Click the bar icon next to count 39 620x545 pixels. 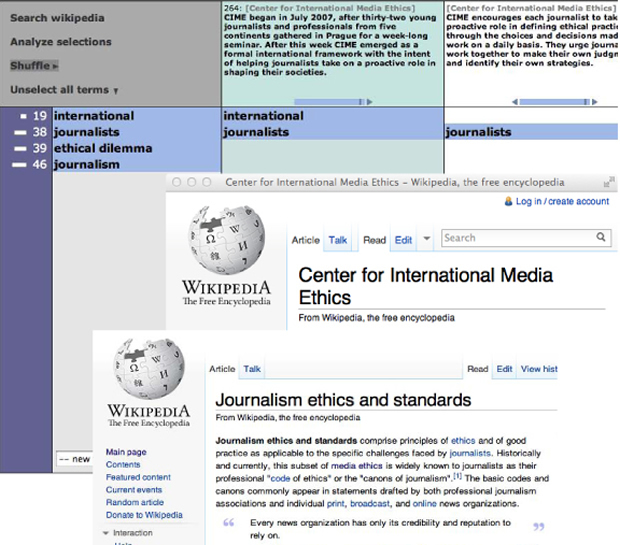click(20, 149)
